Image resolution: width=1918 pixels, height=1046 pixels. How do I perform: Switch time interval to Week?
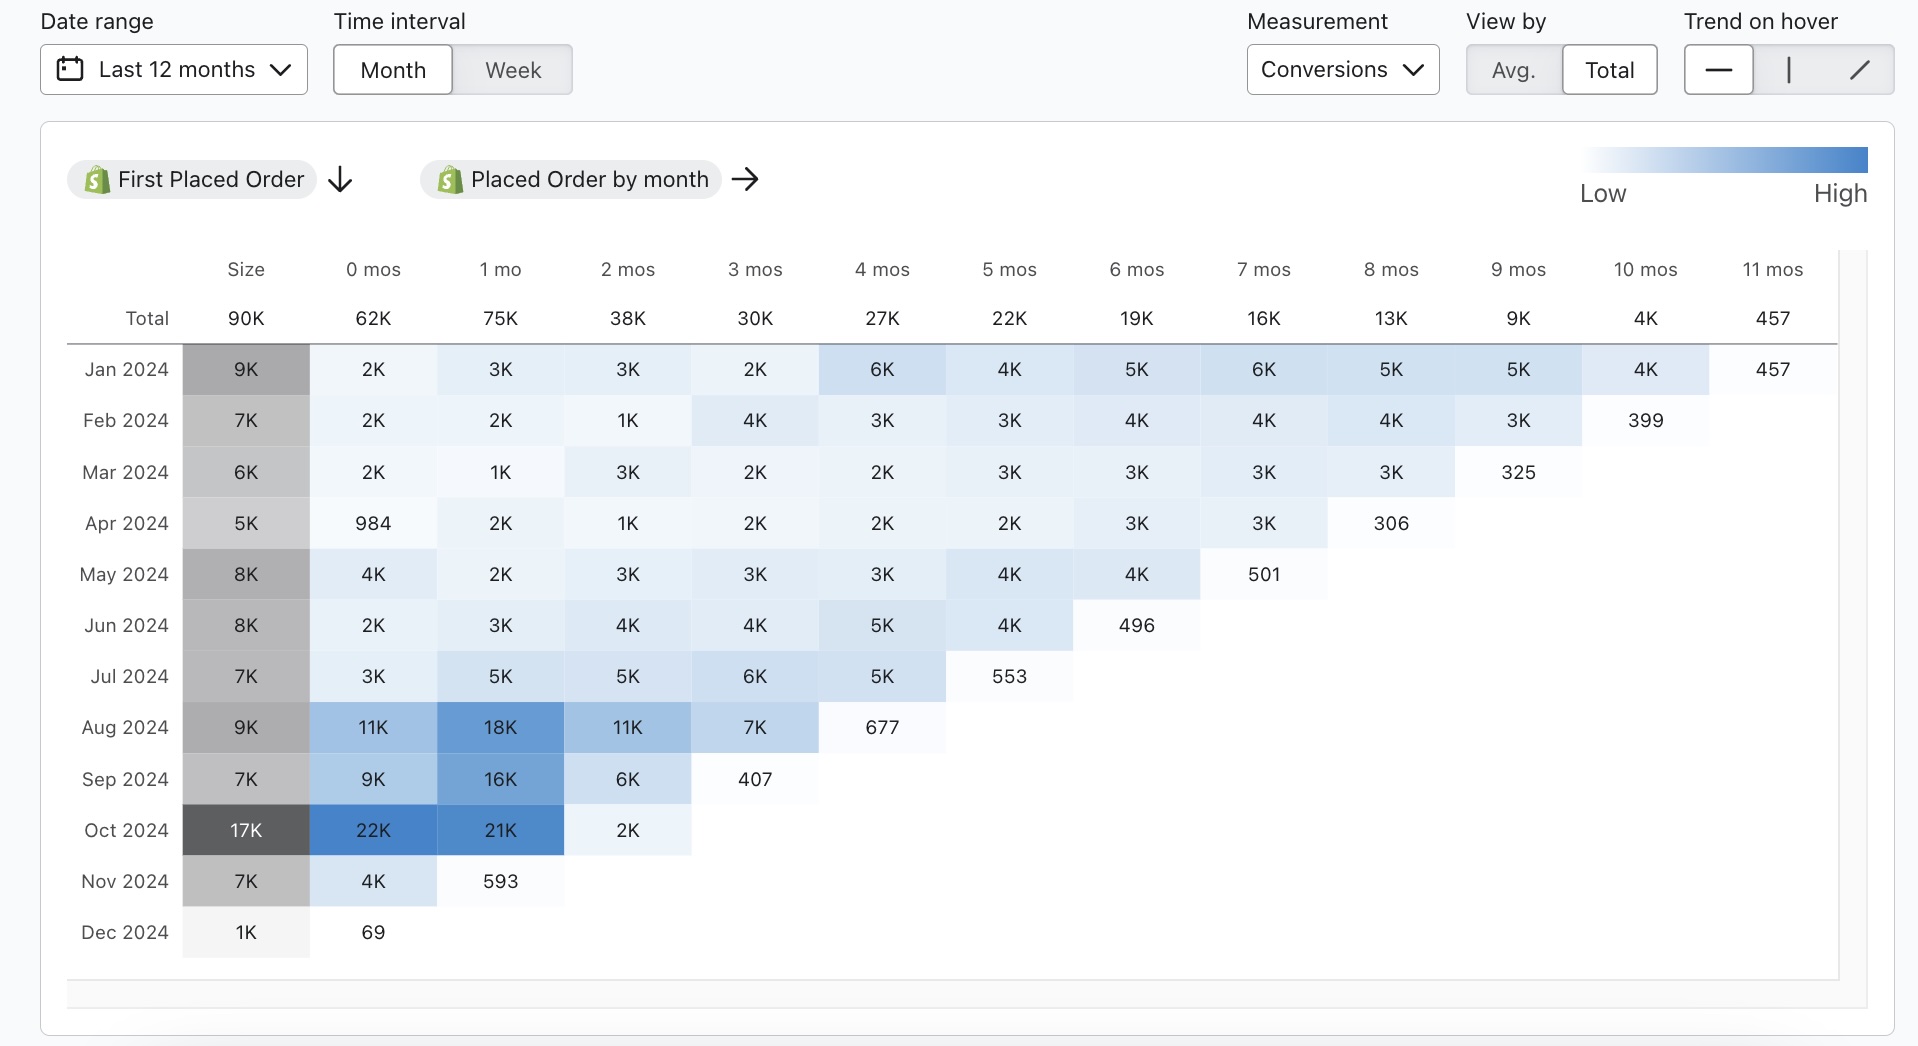[512, 70]
